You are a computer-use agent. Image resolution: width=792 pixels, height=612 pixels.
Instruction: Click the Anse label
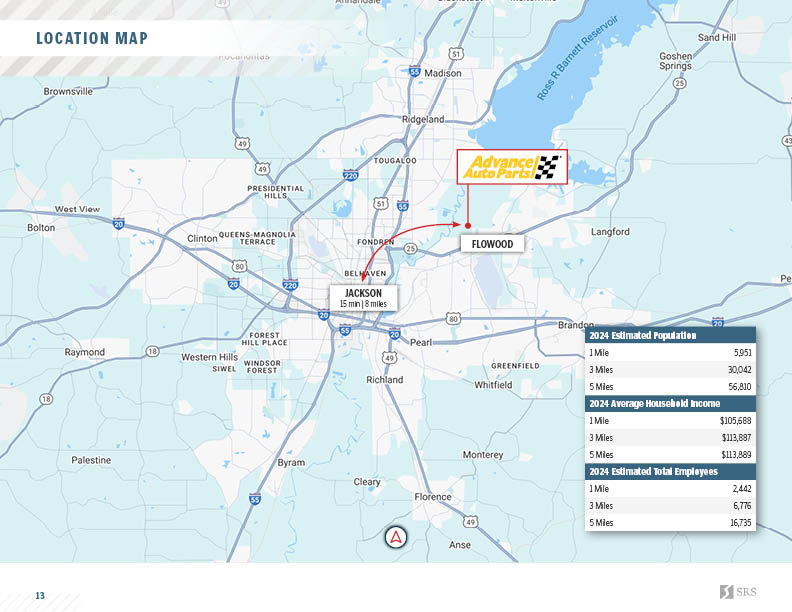[x=460, y=545]
